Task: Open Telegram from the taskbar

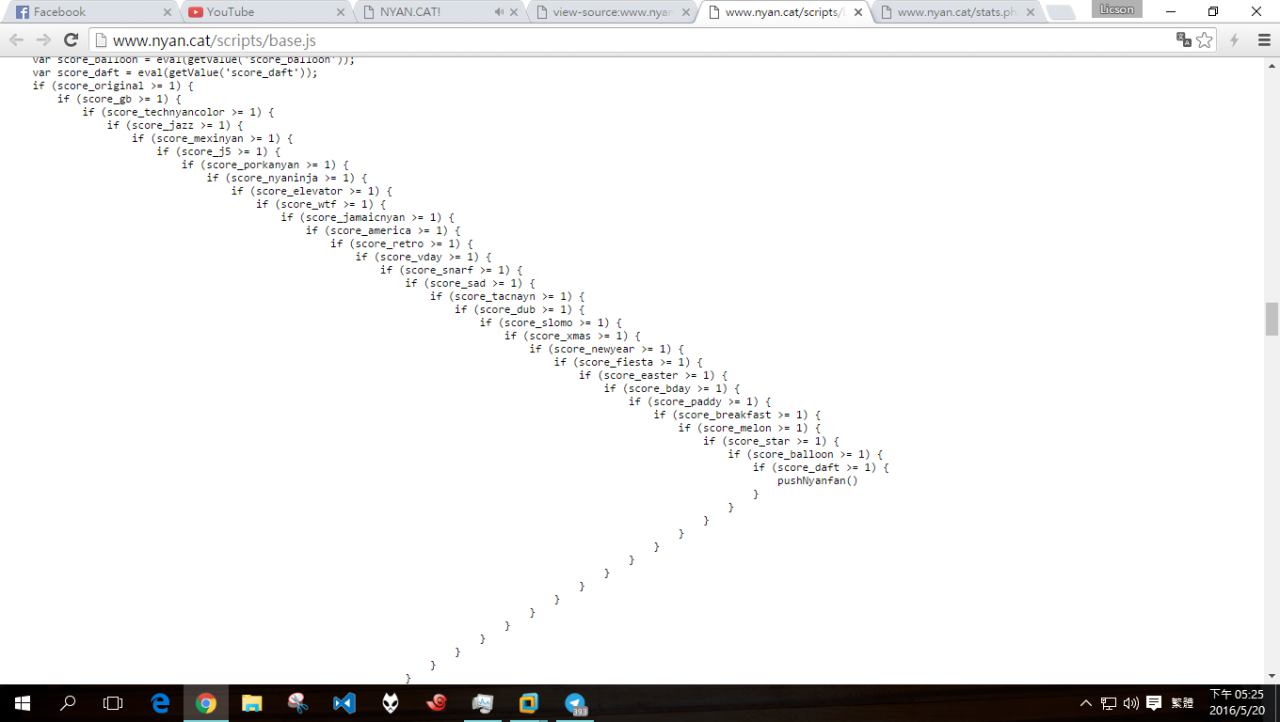Action: pos(575,703)
